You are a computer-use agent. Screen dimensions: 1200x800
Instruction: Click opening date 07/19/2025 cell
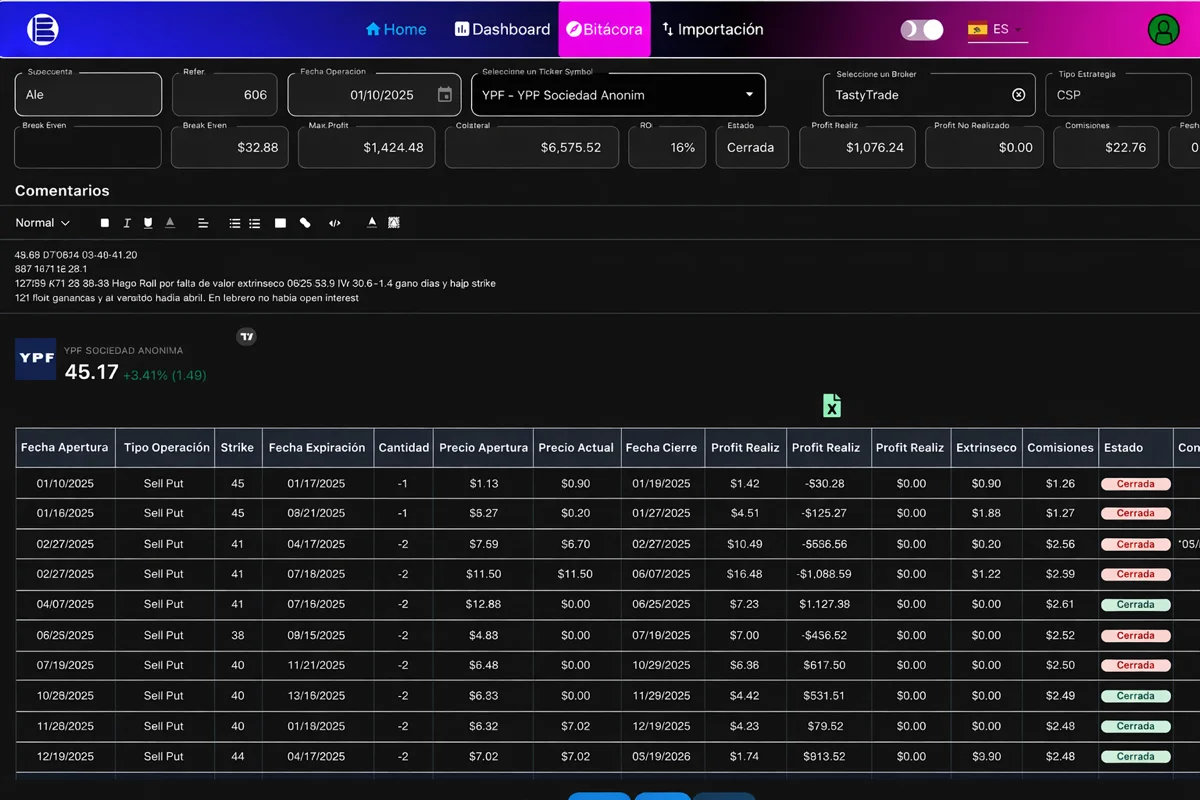pos(65,665)
